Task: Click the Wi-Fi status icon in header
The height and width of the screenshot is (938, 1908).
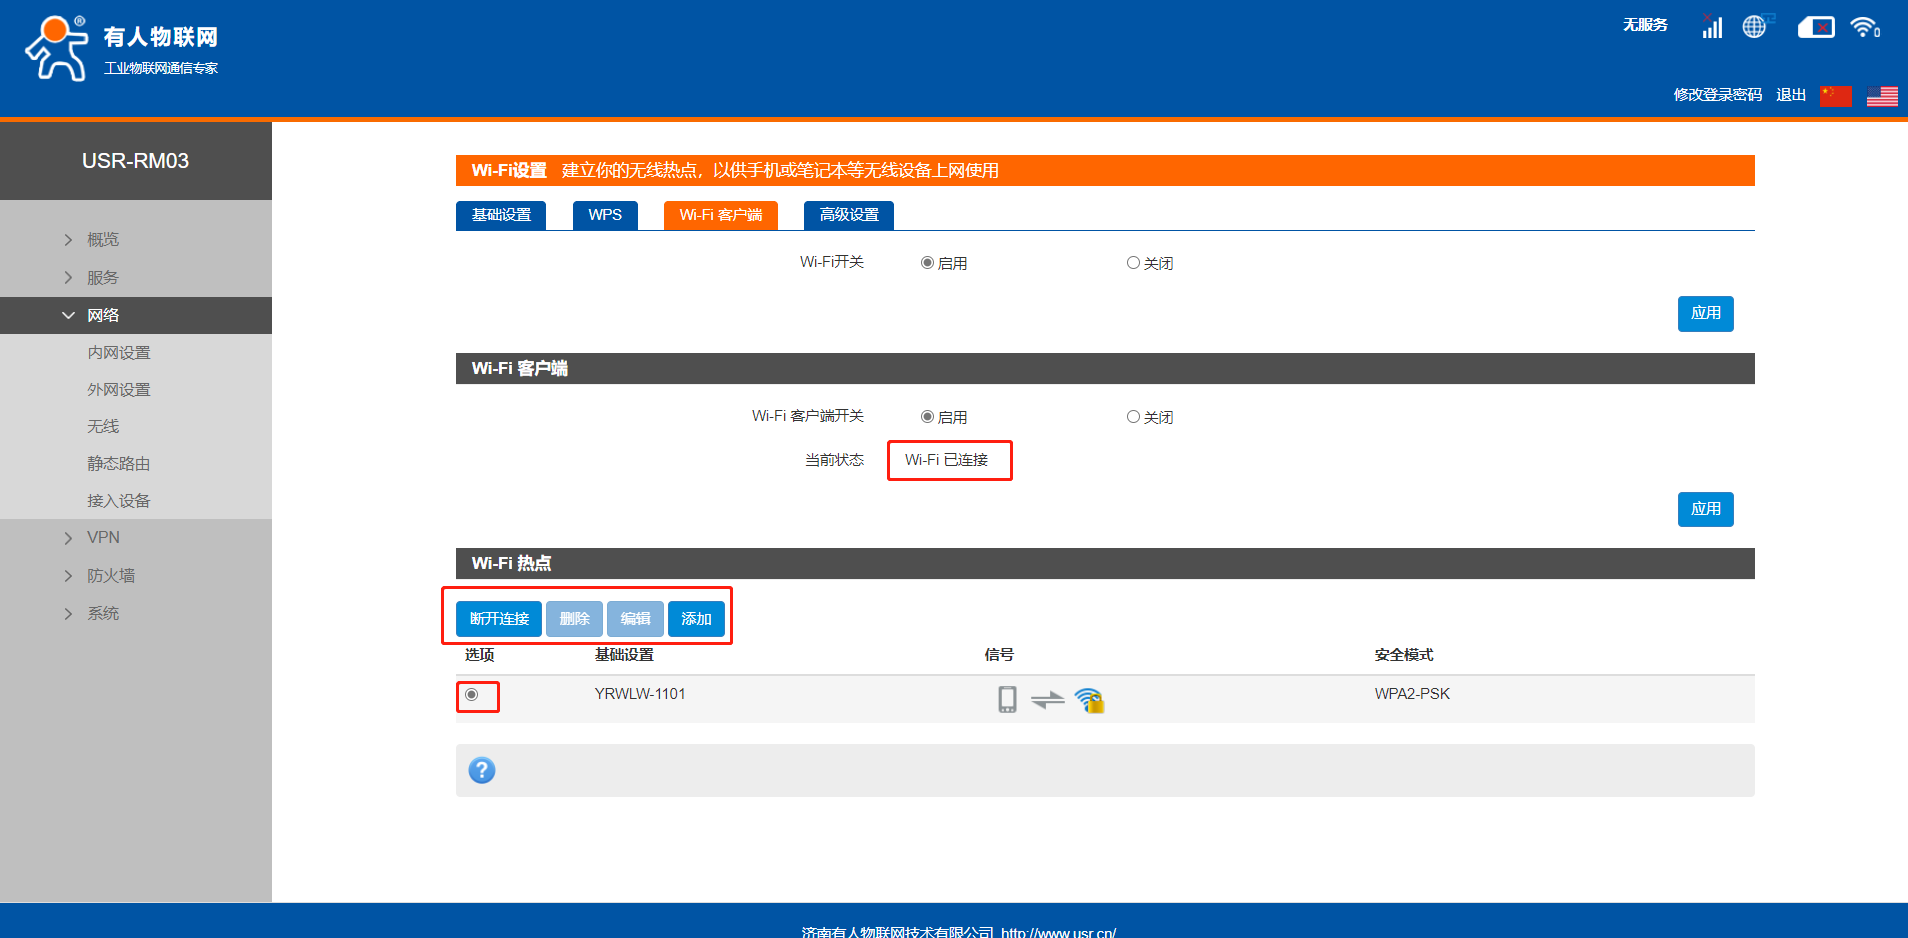Action: (1863, 27)
